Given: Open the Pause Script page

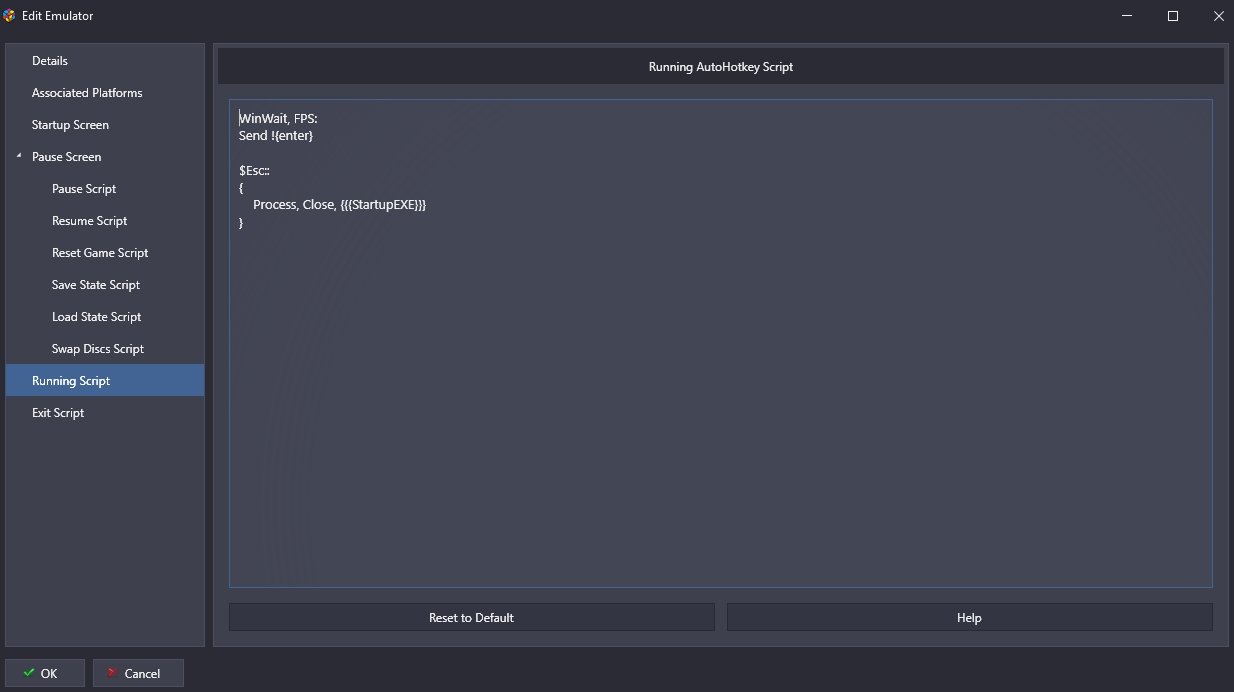Looking at the screenshot, I should pos(104,189).
